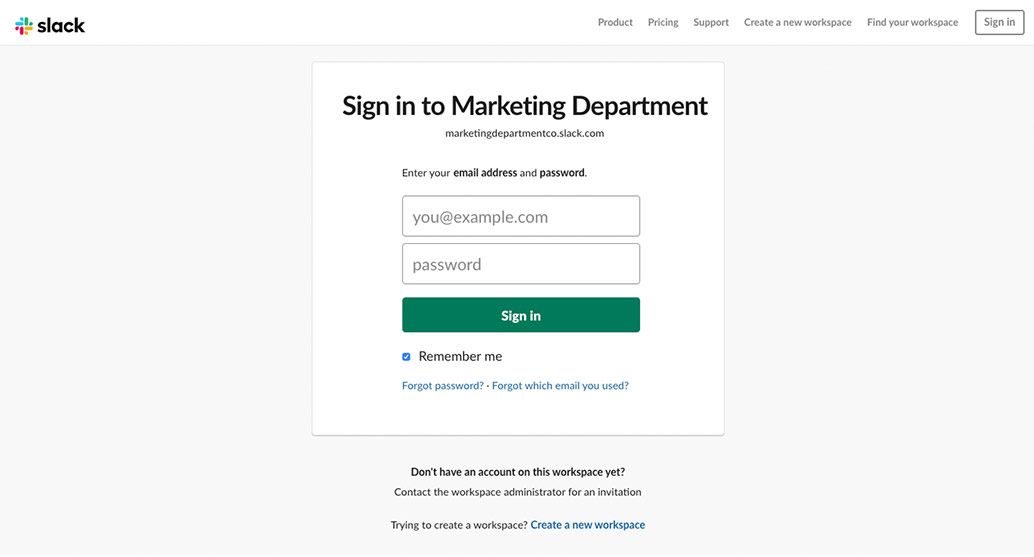Click the slack wordmark in the header
Viewport: 1034px width, 557px height.
[x=62, y=25]
